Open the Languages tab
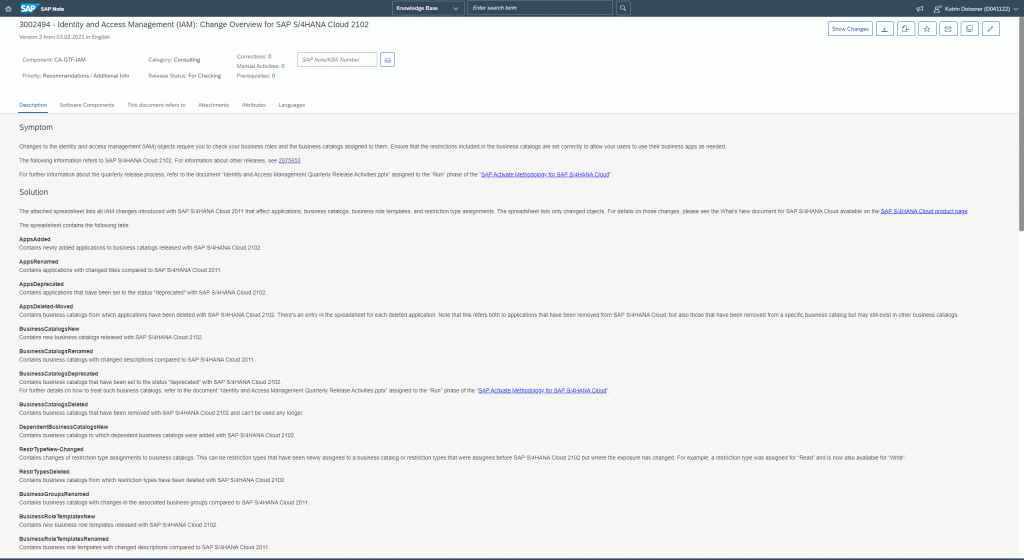The image size is (1024, 560). click(291, 105)
